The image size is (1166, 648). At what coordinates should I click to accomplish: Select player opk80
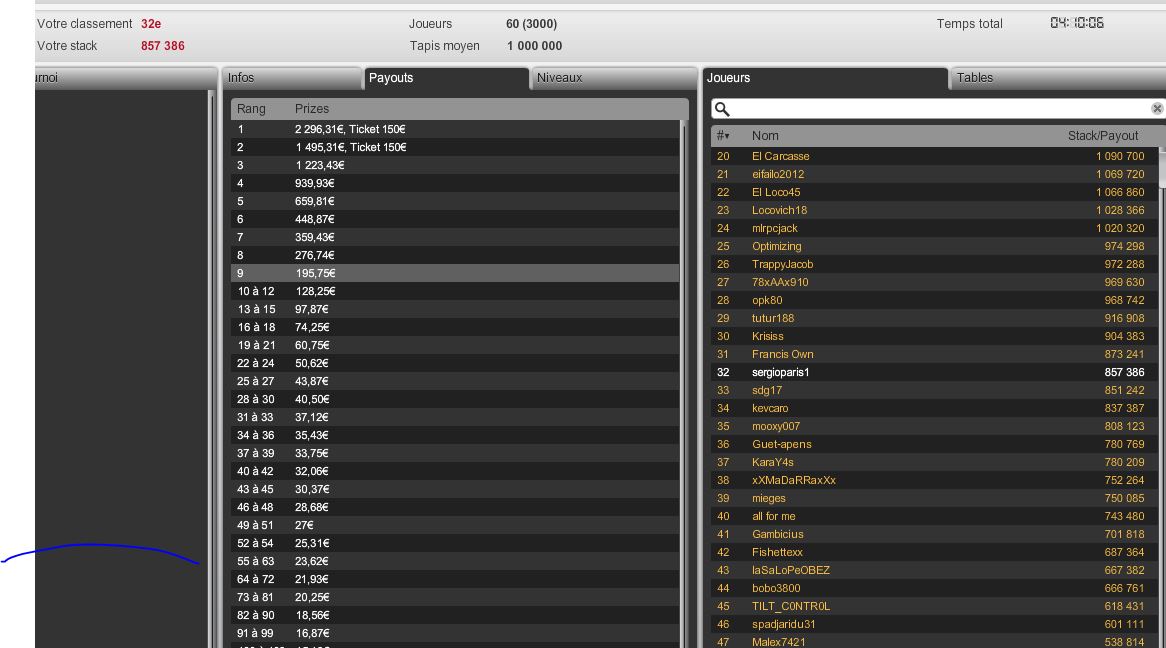point(934,301)
